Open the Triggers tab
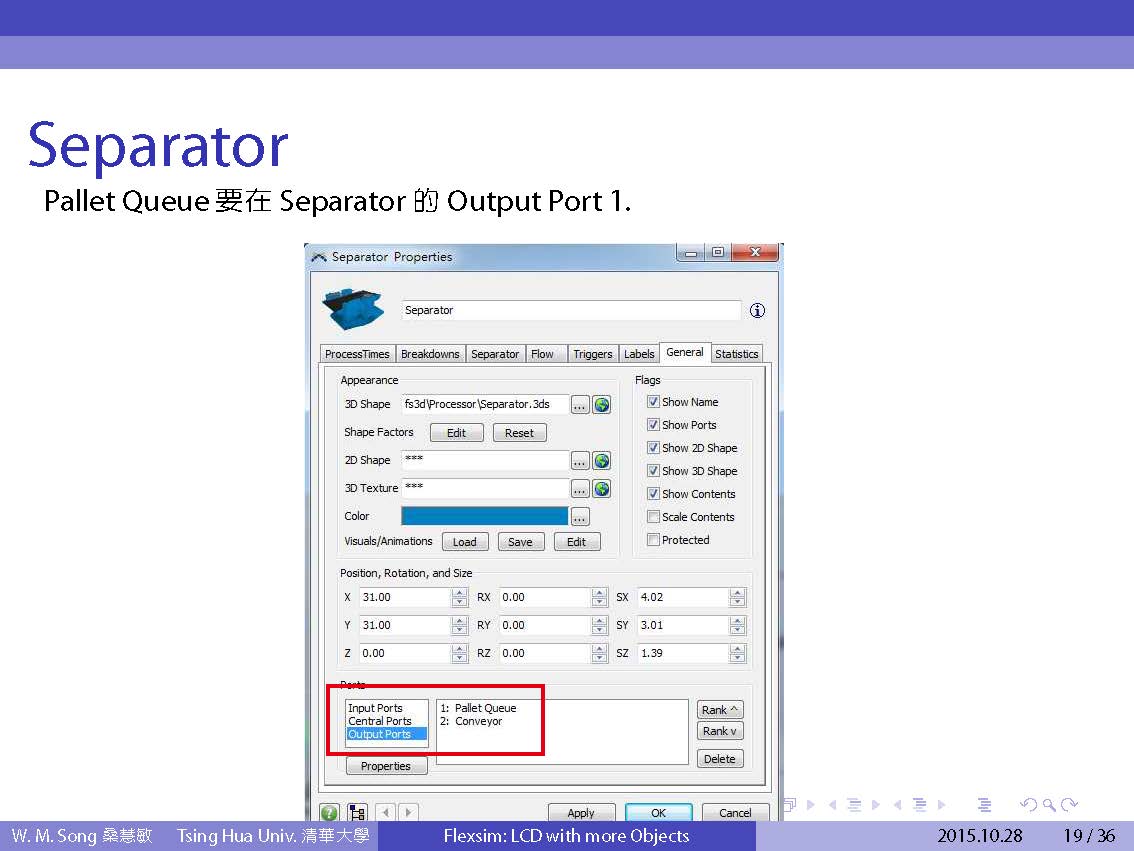Image resolution: width=1134 pixels, height=851 pixels. click(x=592, y=354)
